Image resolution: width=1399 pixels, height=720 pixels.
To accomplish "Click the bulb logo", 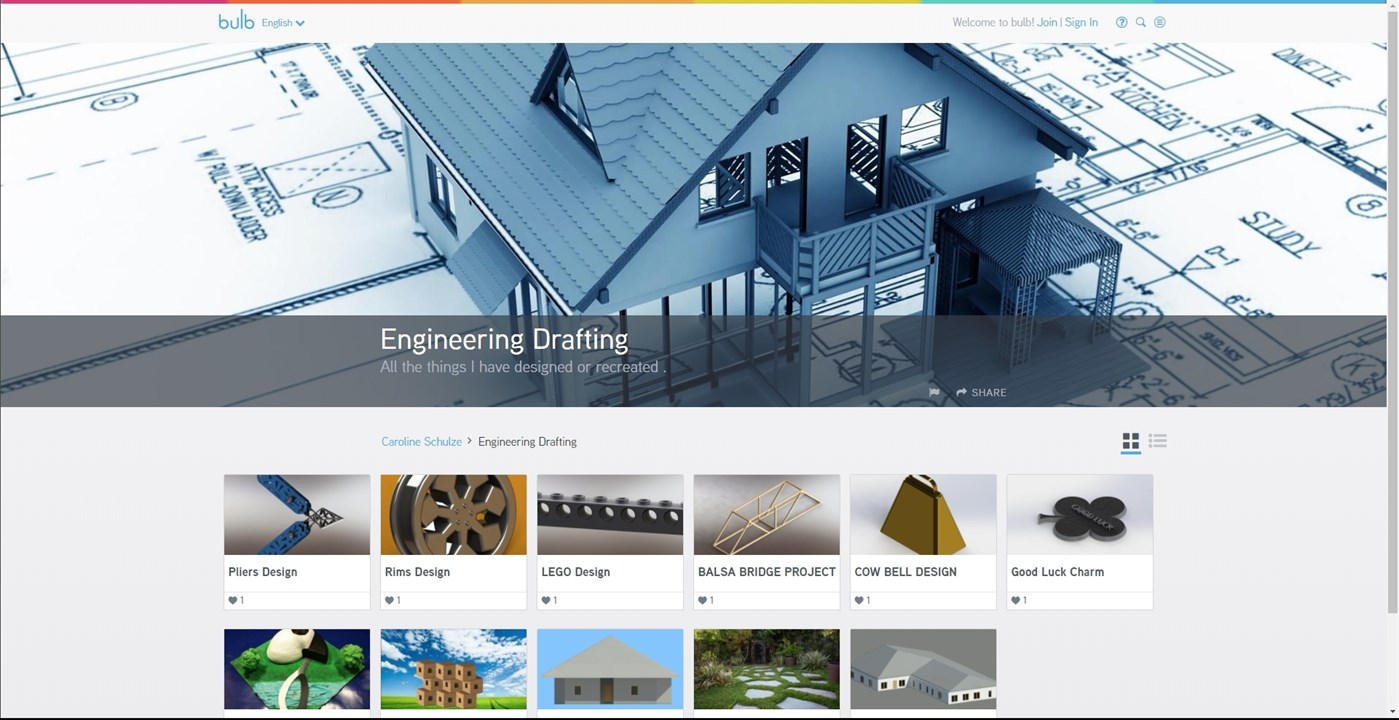I will point(236,20).
